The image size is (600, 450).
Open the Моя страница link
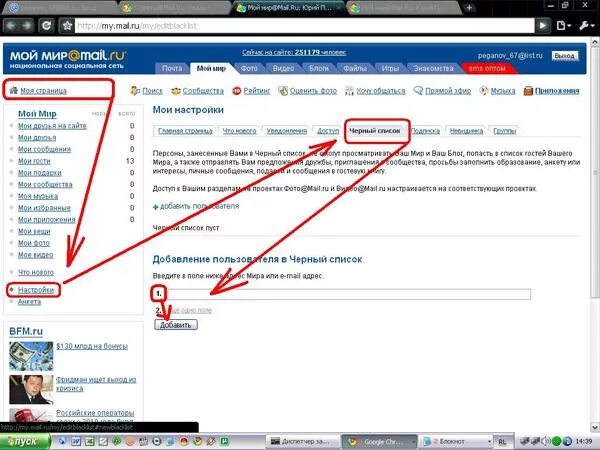43,91
